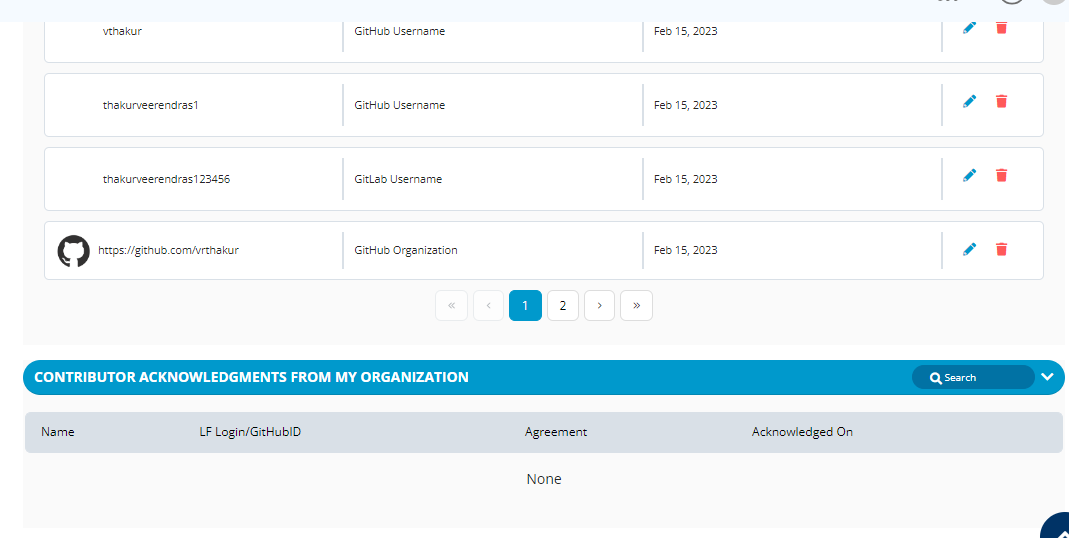Edit the vthakur GitHub Username entry
1069x538 pixels.
coord(969,28)
